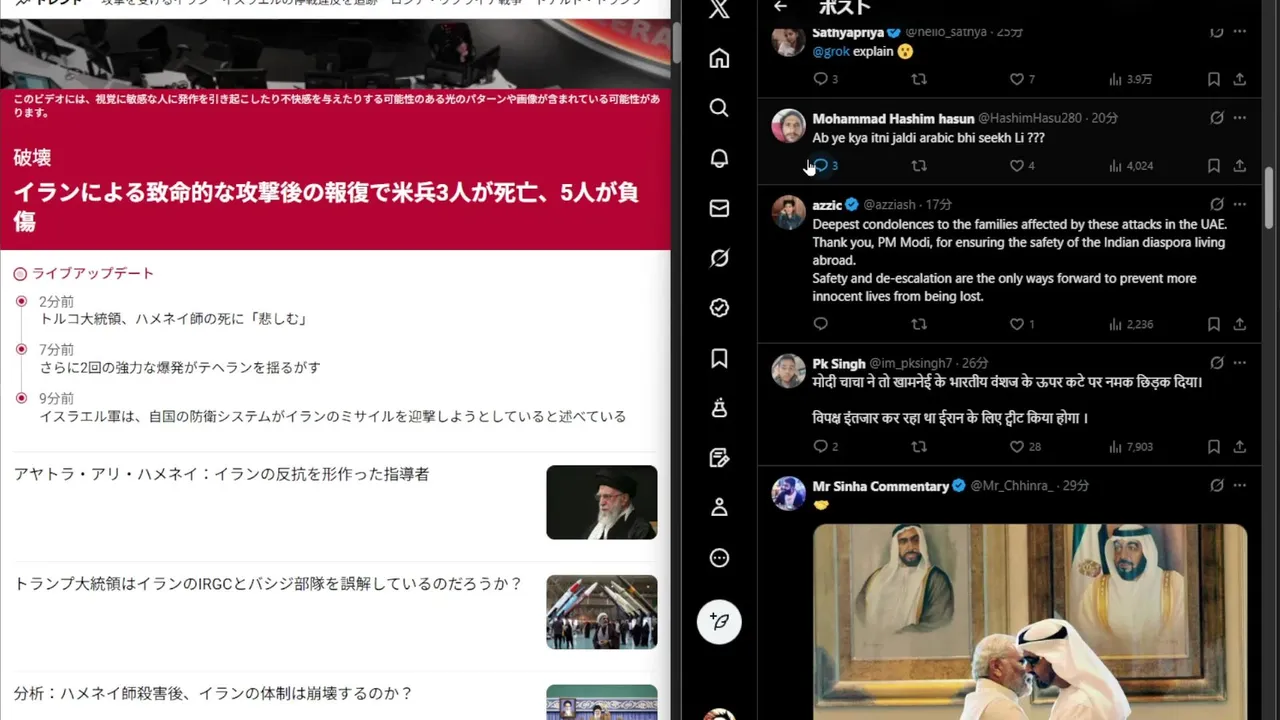The image size is (1280, 720).
Task: Open more menu on azzic's post
Action: 1241,204
